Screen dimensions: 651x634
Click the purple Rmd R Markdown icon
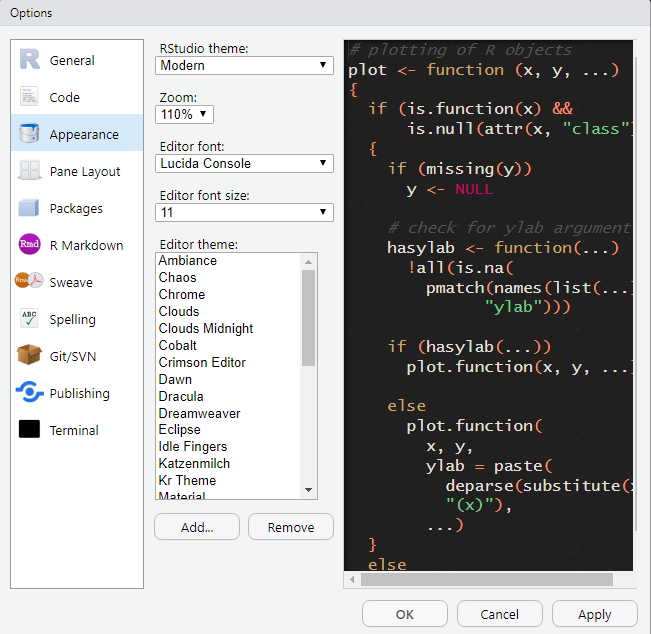29,244
